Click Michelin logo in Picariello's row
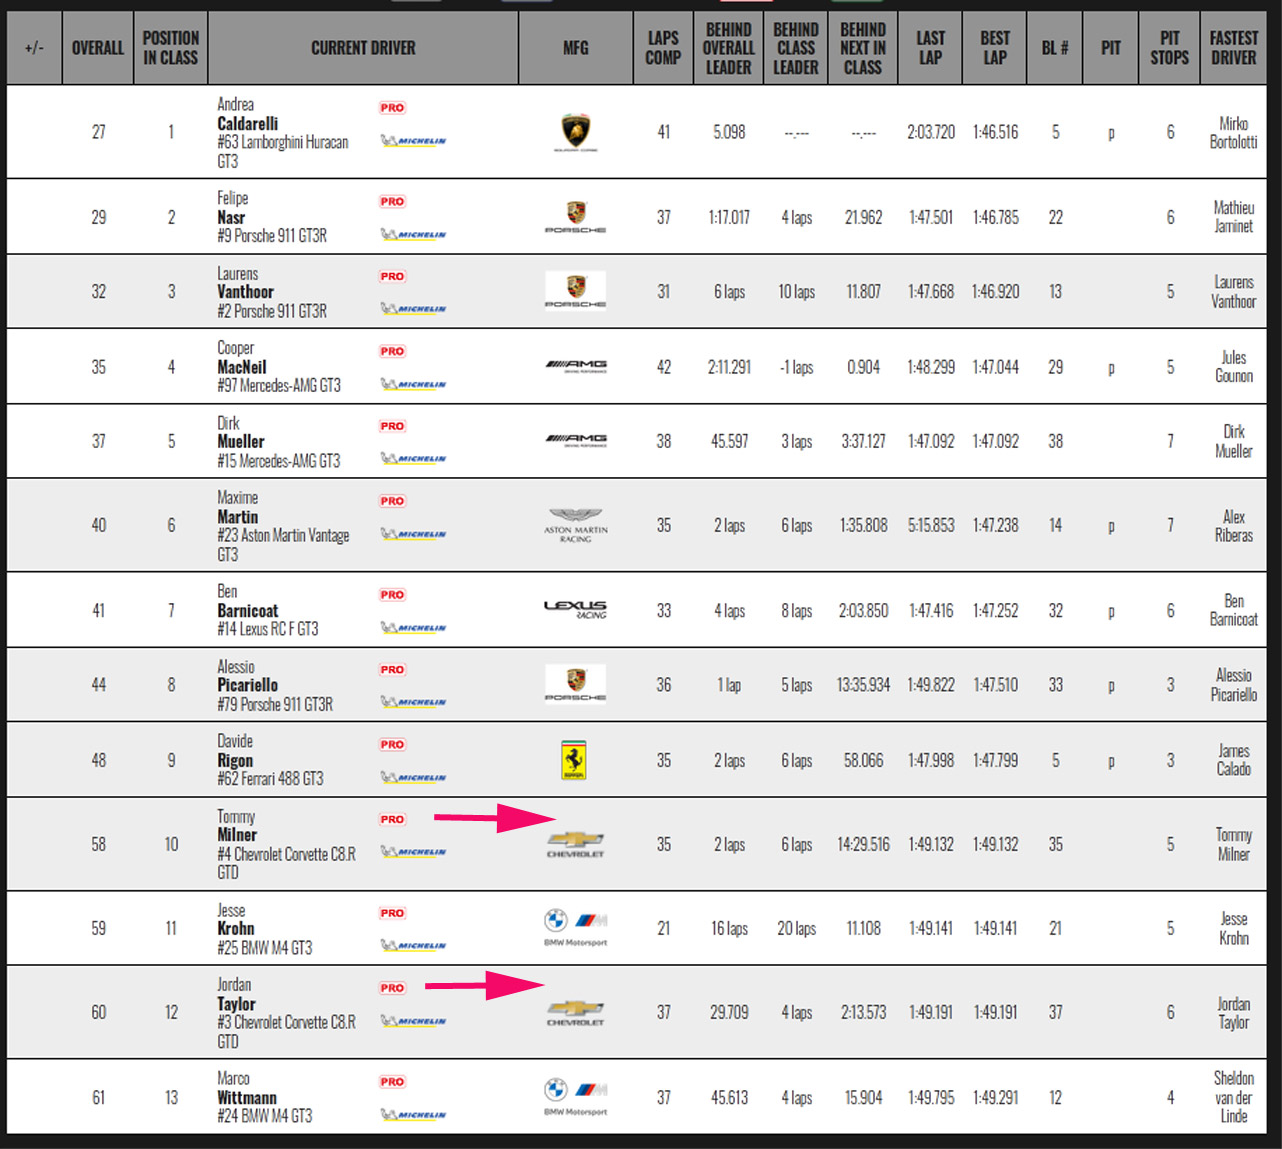This screenshot has width=1282, height=1149. coord(414,702)
